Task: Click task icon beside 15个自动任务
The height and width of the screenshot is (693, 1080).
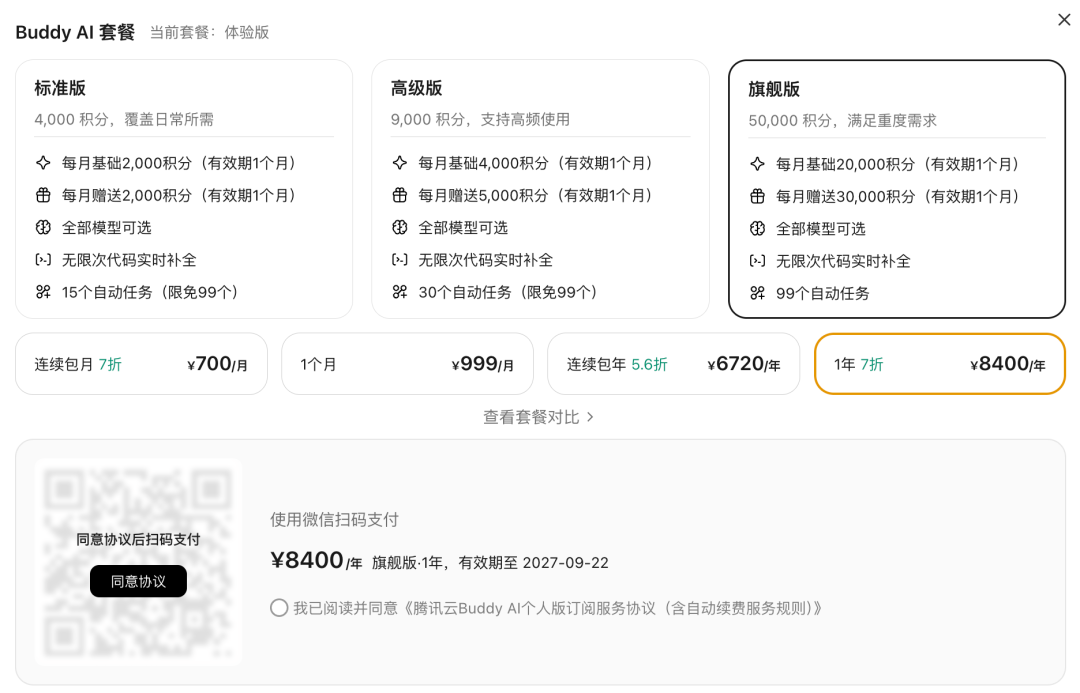Action: pos(43,292)
